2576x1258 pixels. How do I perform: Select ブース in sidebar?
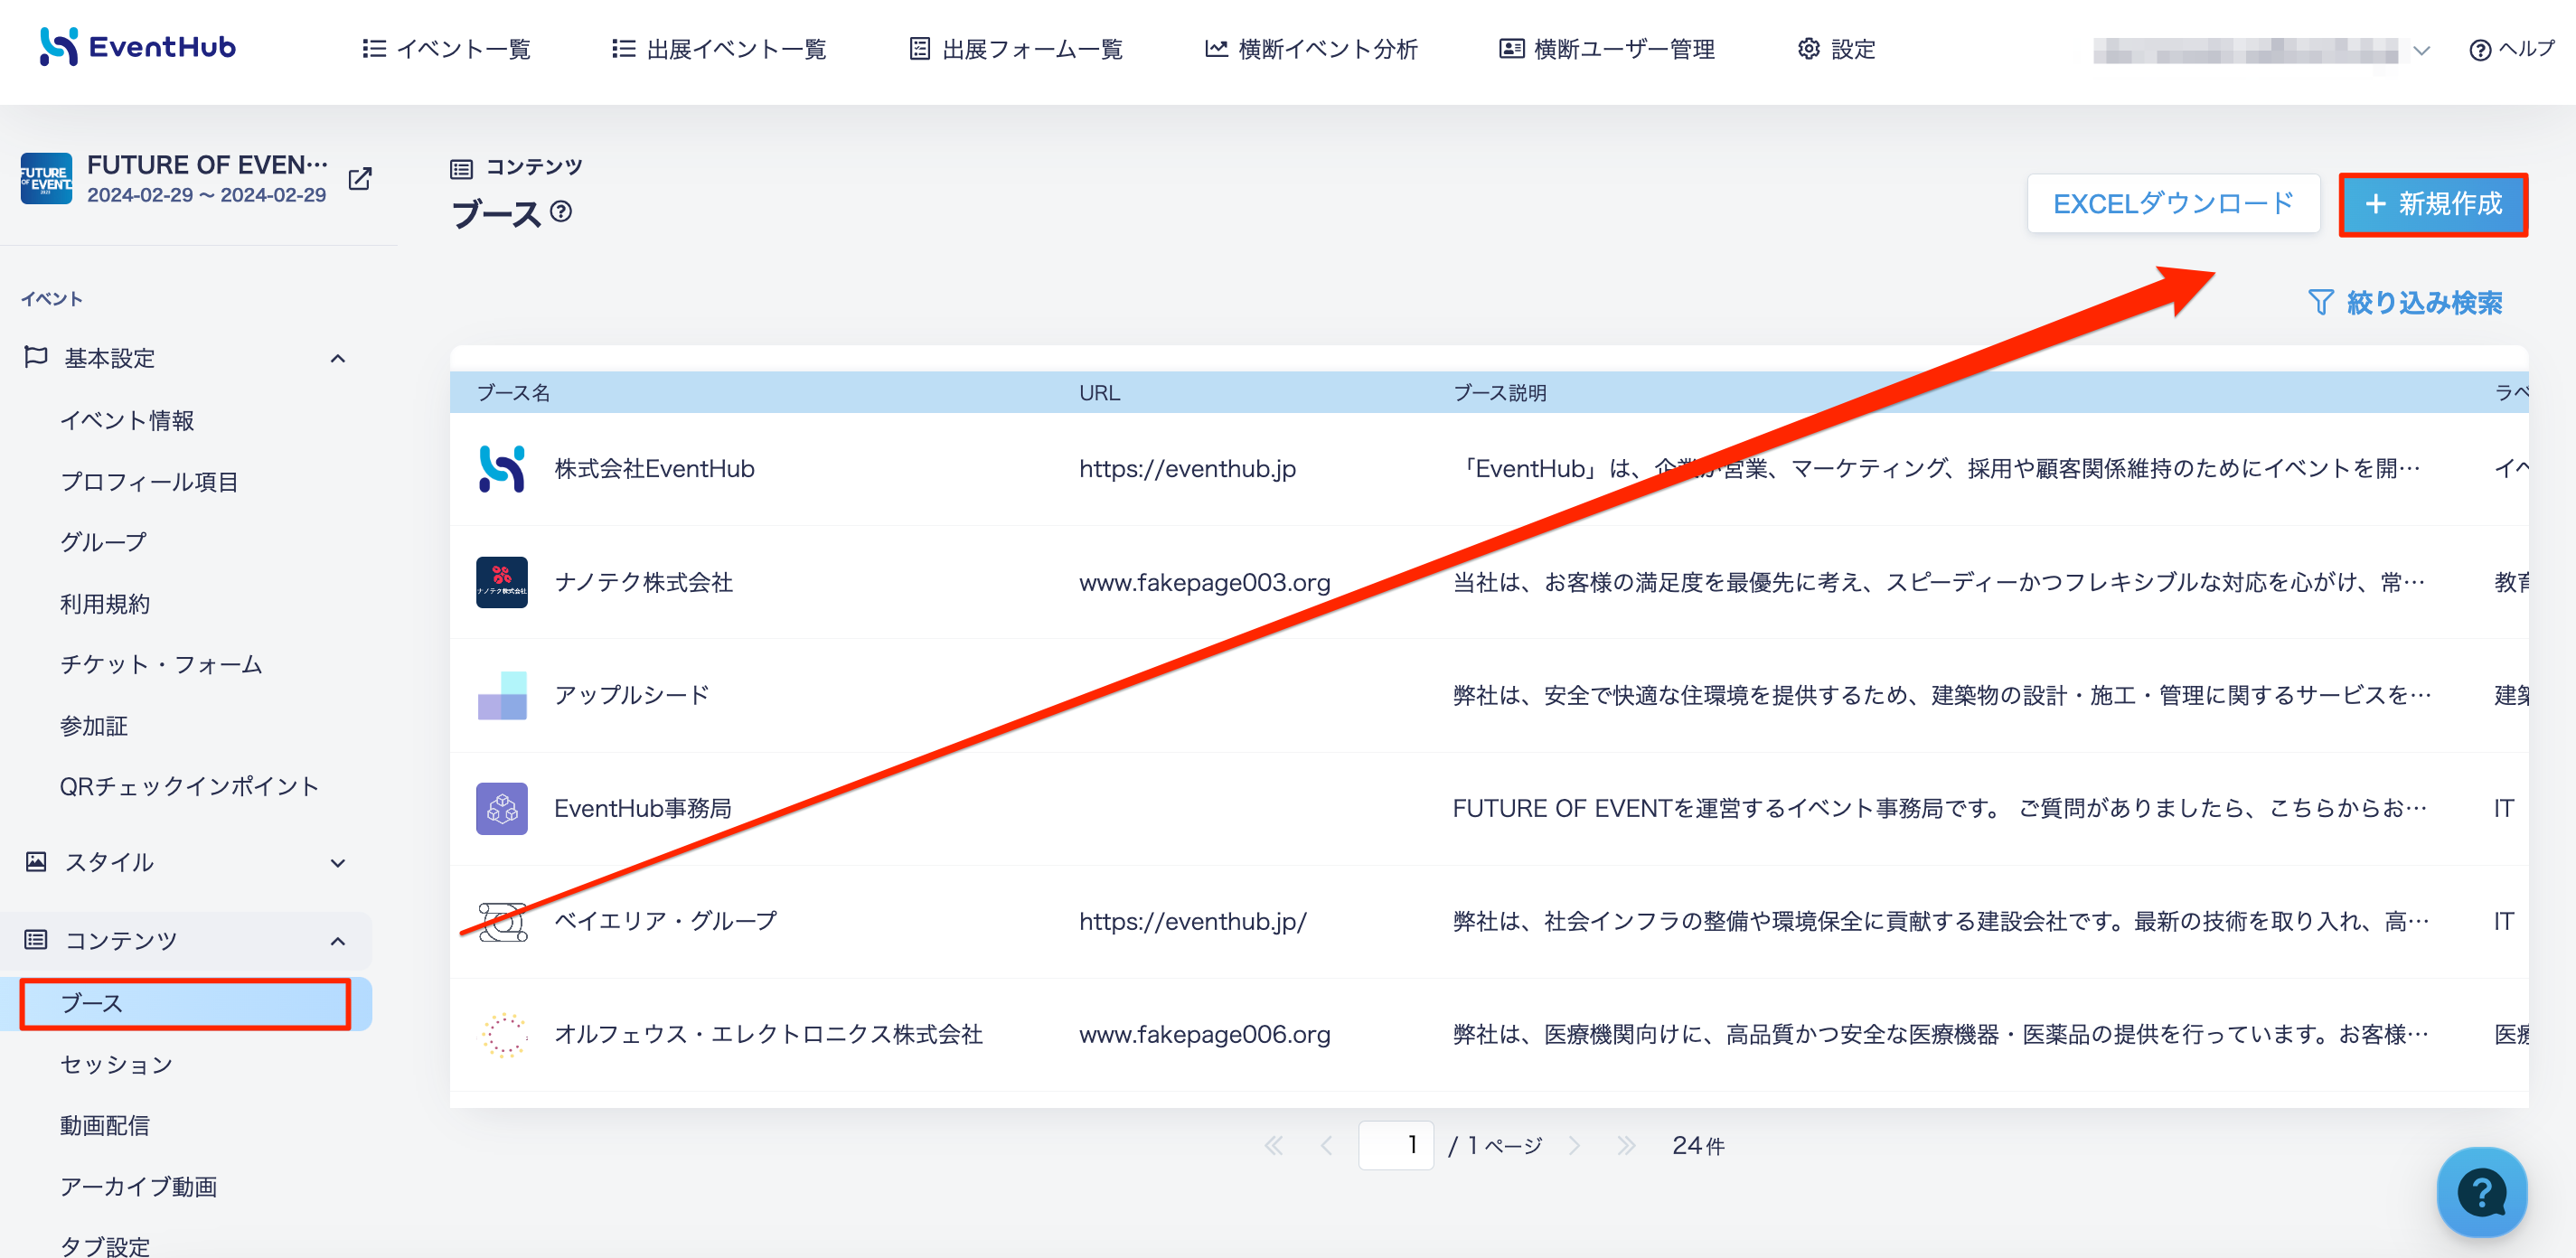[186, 1003]
